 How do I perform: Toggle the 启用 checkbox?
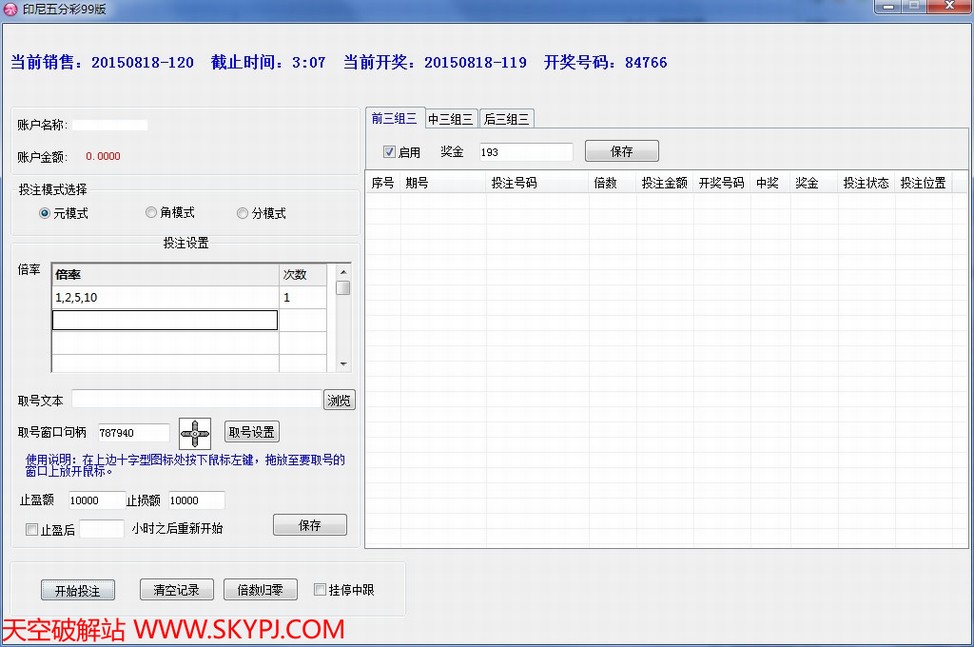390,152
